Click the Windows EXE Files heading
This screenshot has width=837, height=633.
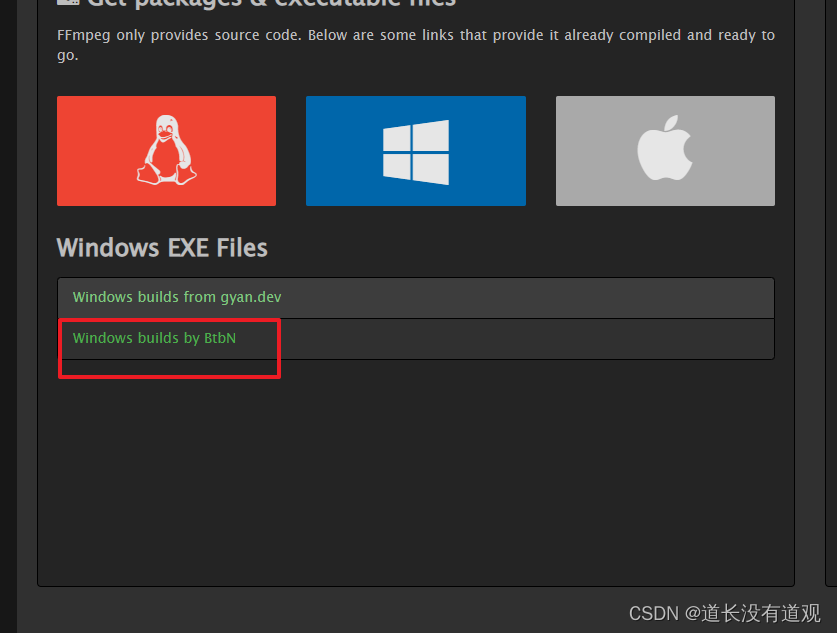162,248
